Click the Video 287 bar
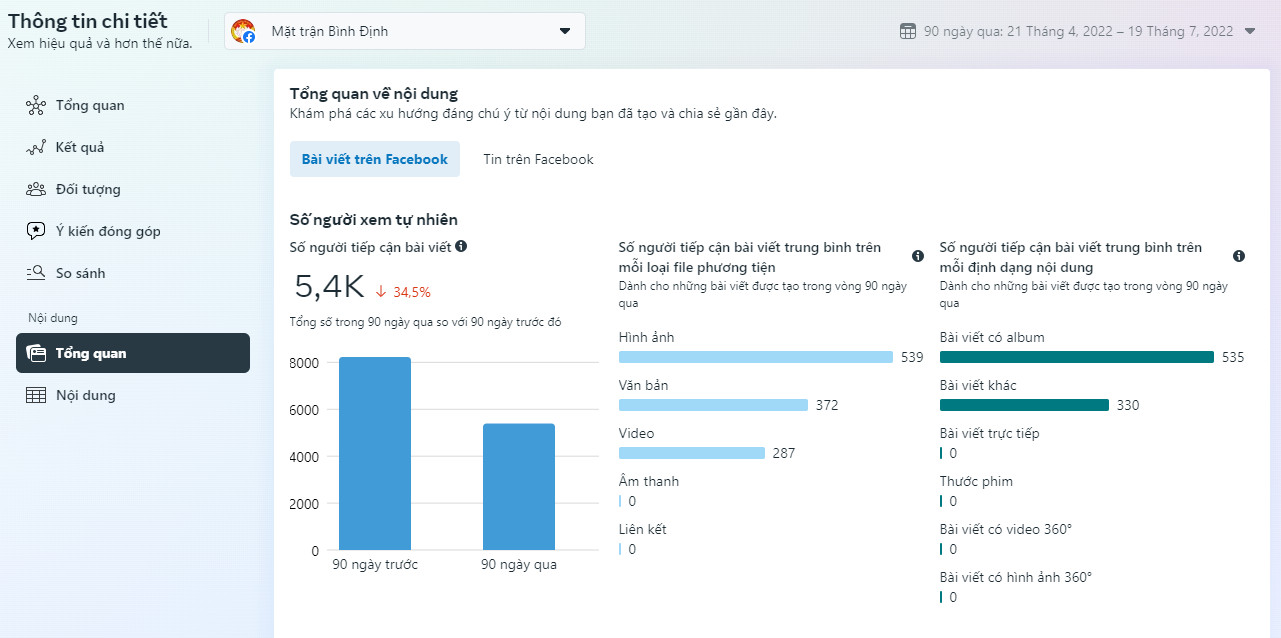The image size is (1281, 638). (692, 453)
